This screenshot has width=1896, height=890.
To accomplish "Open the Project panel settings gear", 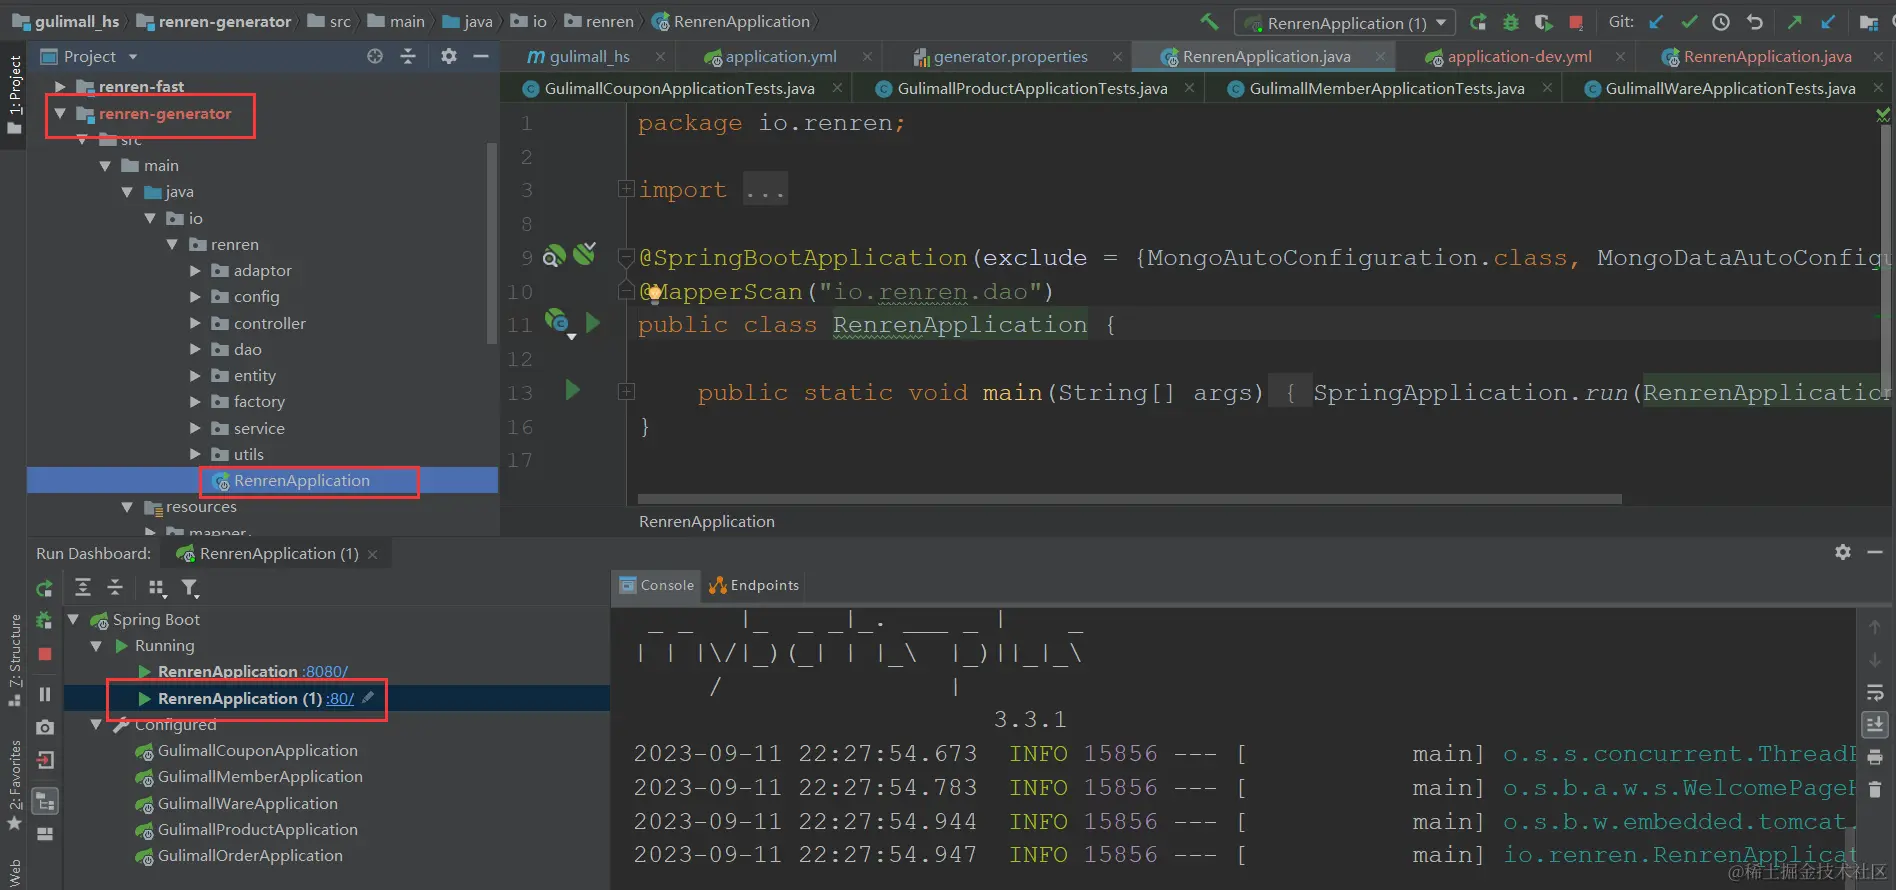I will coord(449,56).
